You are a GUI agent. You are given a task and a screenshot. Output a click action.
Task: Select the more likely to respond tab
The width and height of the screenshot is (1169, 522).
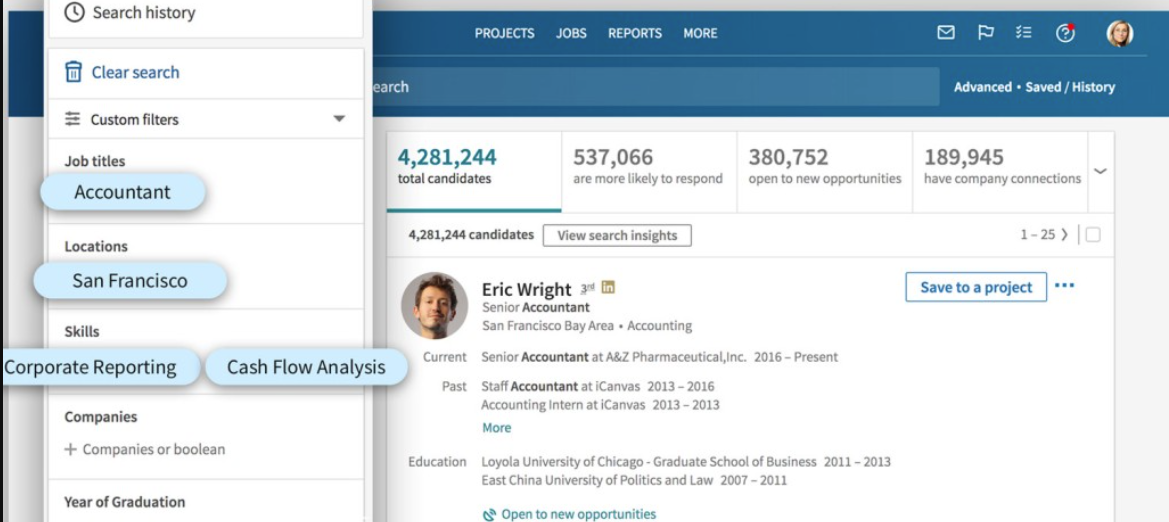(x=649, y=172)
